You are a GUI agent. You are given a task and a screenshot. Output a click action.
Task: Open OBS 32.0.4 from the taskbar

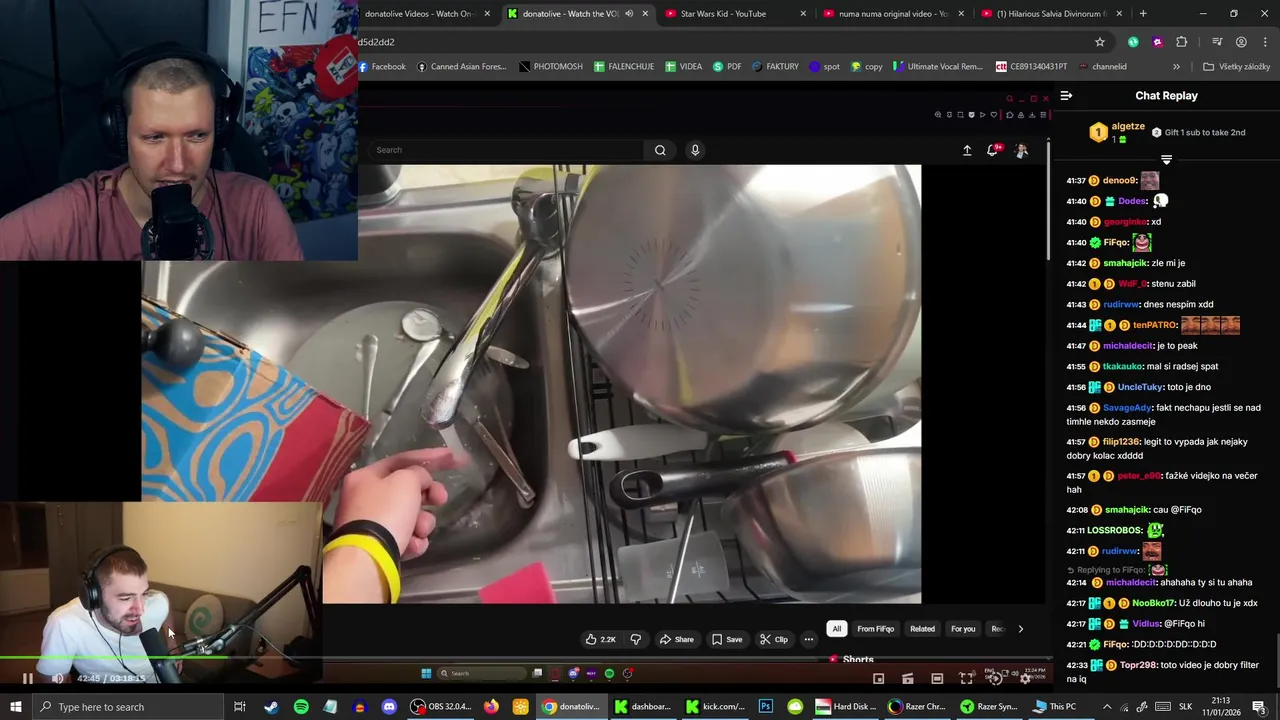point(441,707)
